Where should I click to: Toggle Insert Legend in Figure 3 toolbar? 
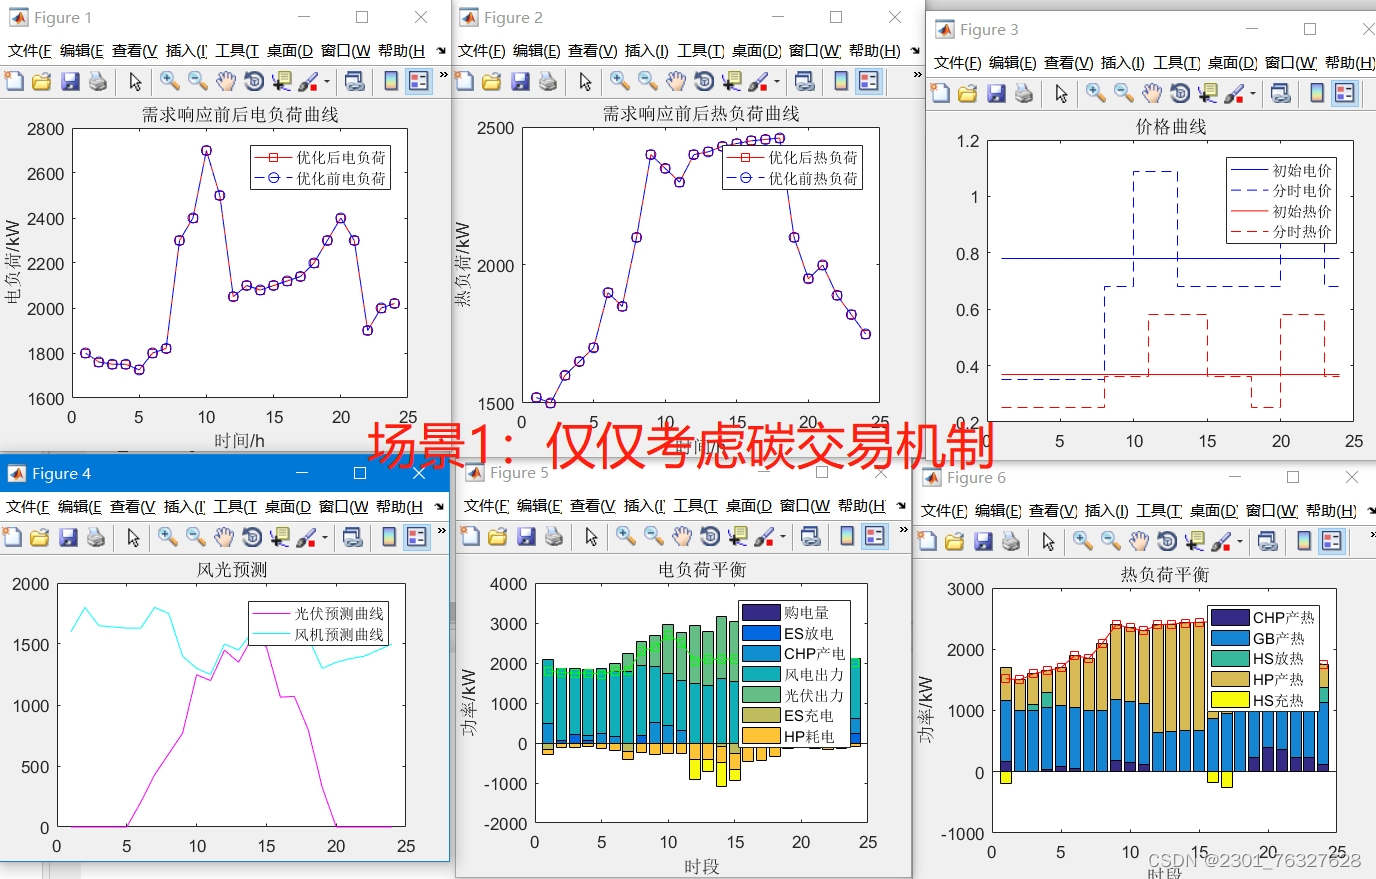[x=1344, y=93]
